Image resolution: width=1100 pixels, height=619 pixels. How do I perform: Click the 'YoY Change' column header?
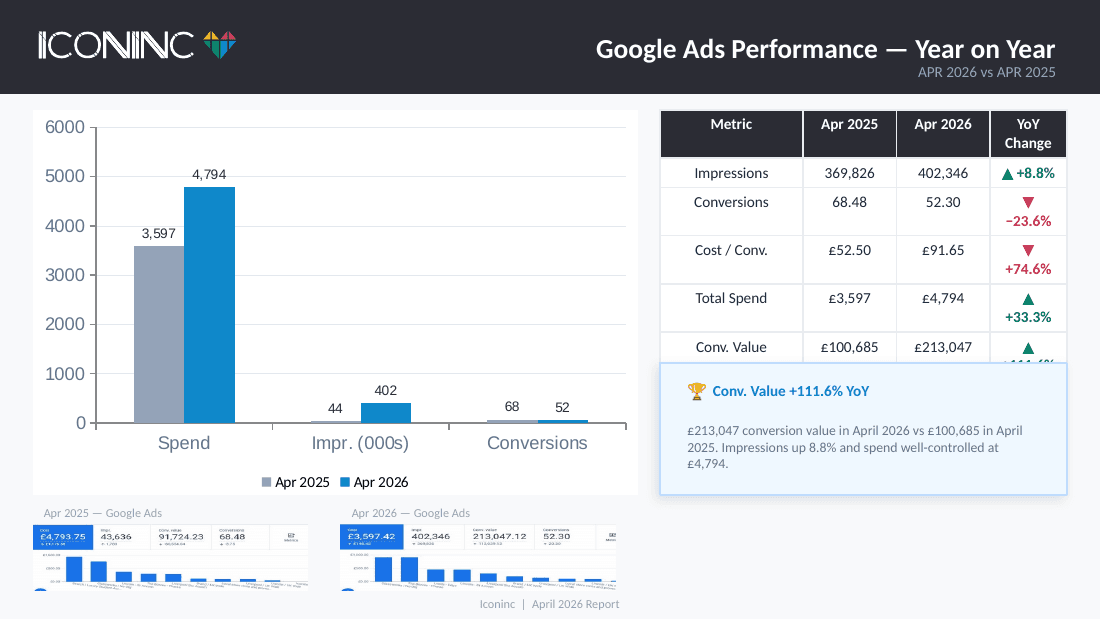pyautogui.click(x=1028, y=133)
